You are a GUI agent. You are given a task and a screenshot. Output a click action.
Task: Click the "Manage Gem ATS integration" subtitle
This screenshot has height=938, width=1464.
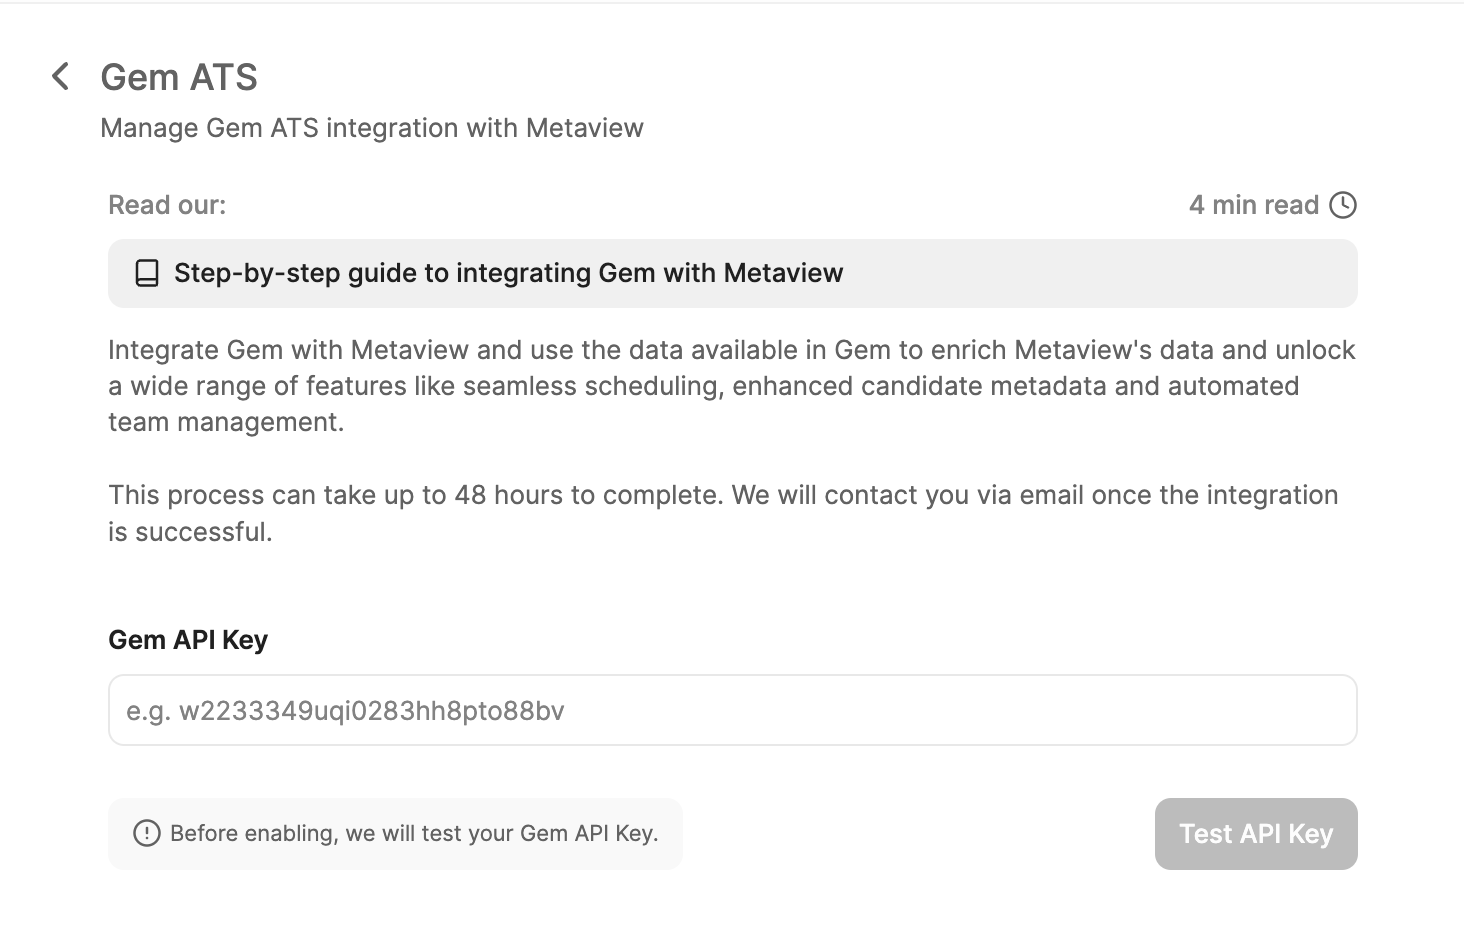[371, 128]
